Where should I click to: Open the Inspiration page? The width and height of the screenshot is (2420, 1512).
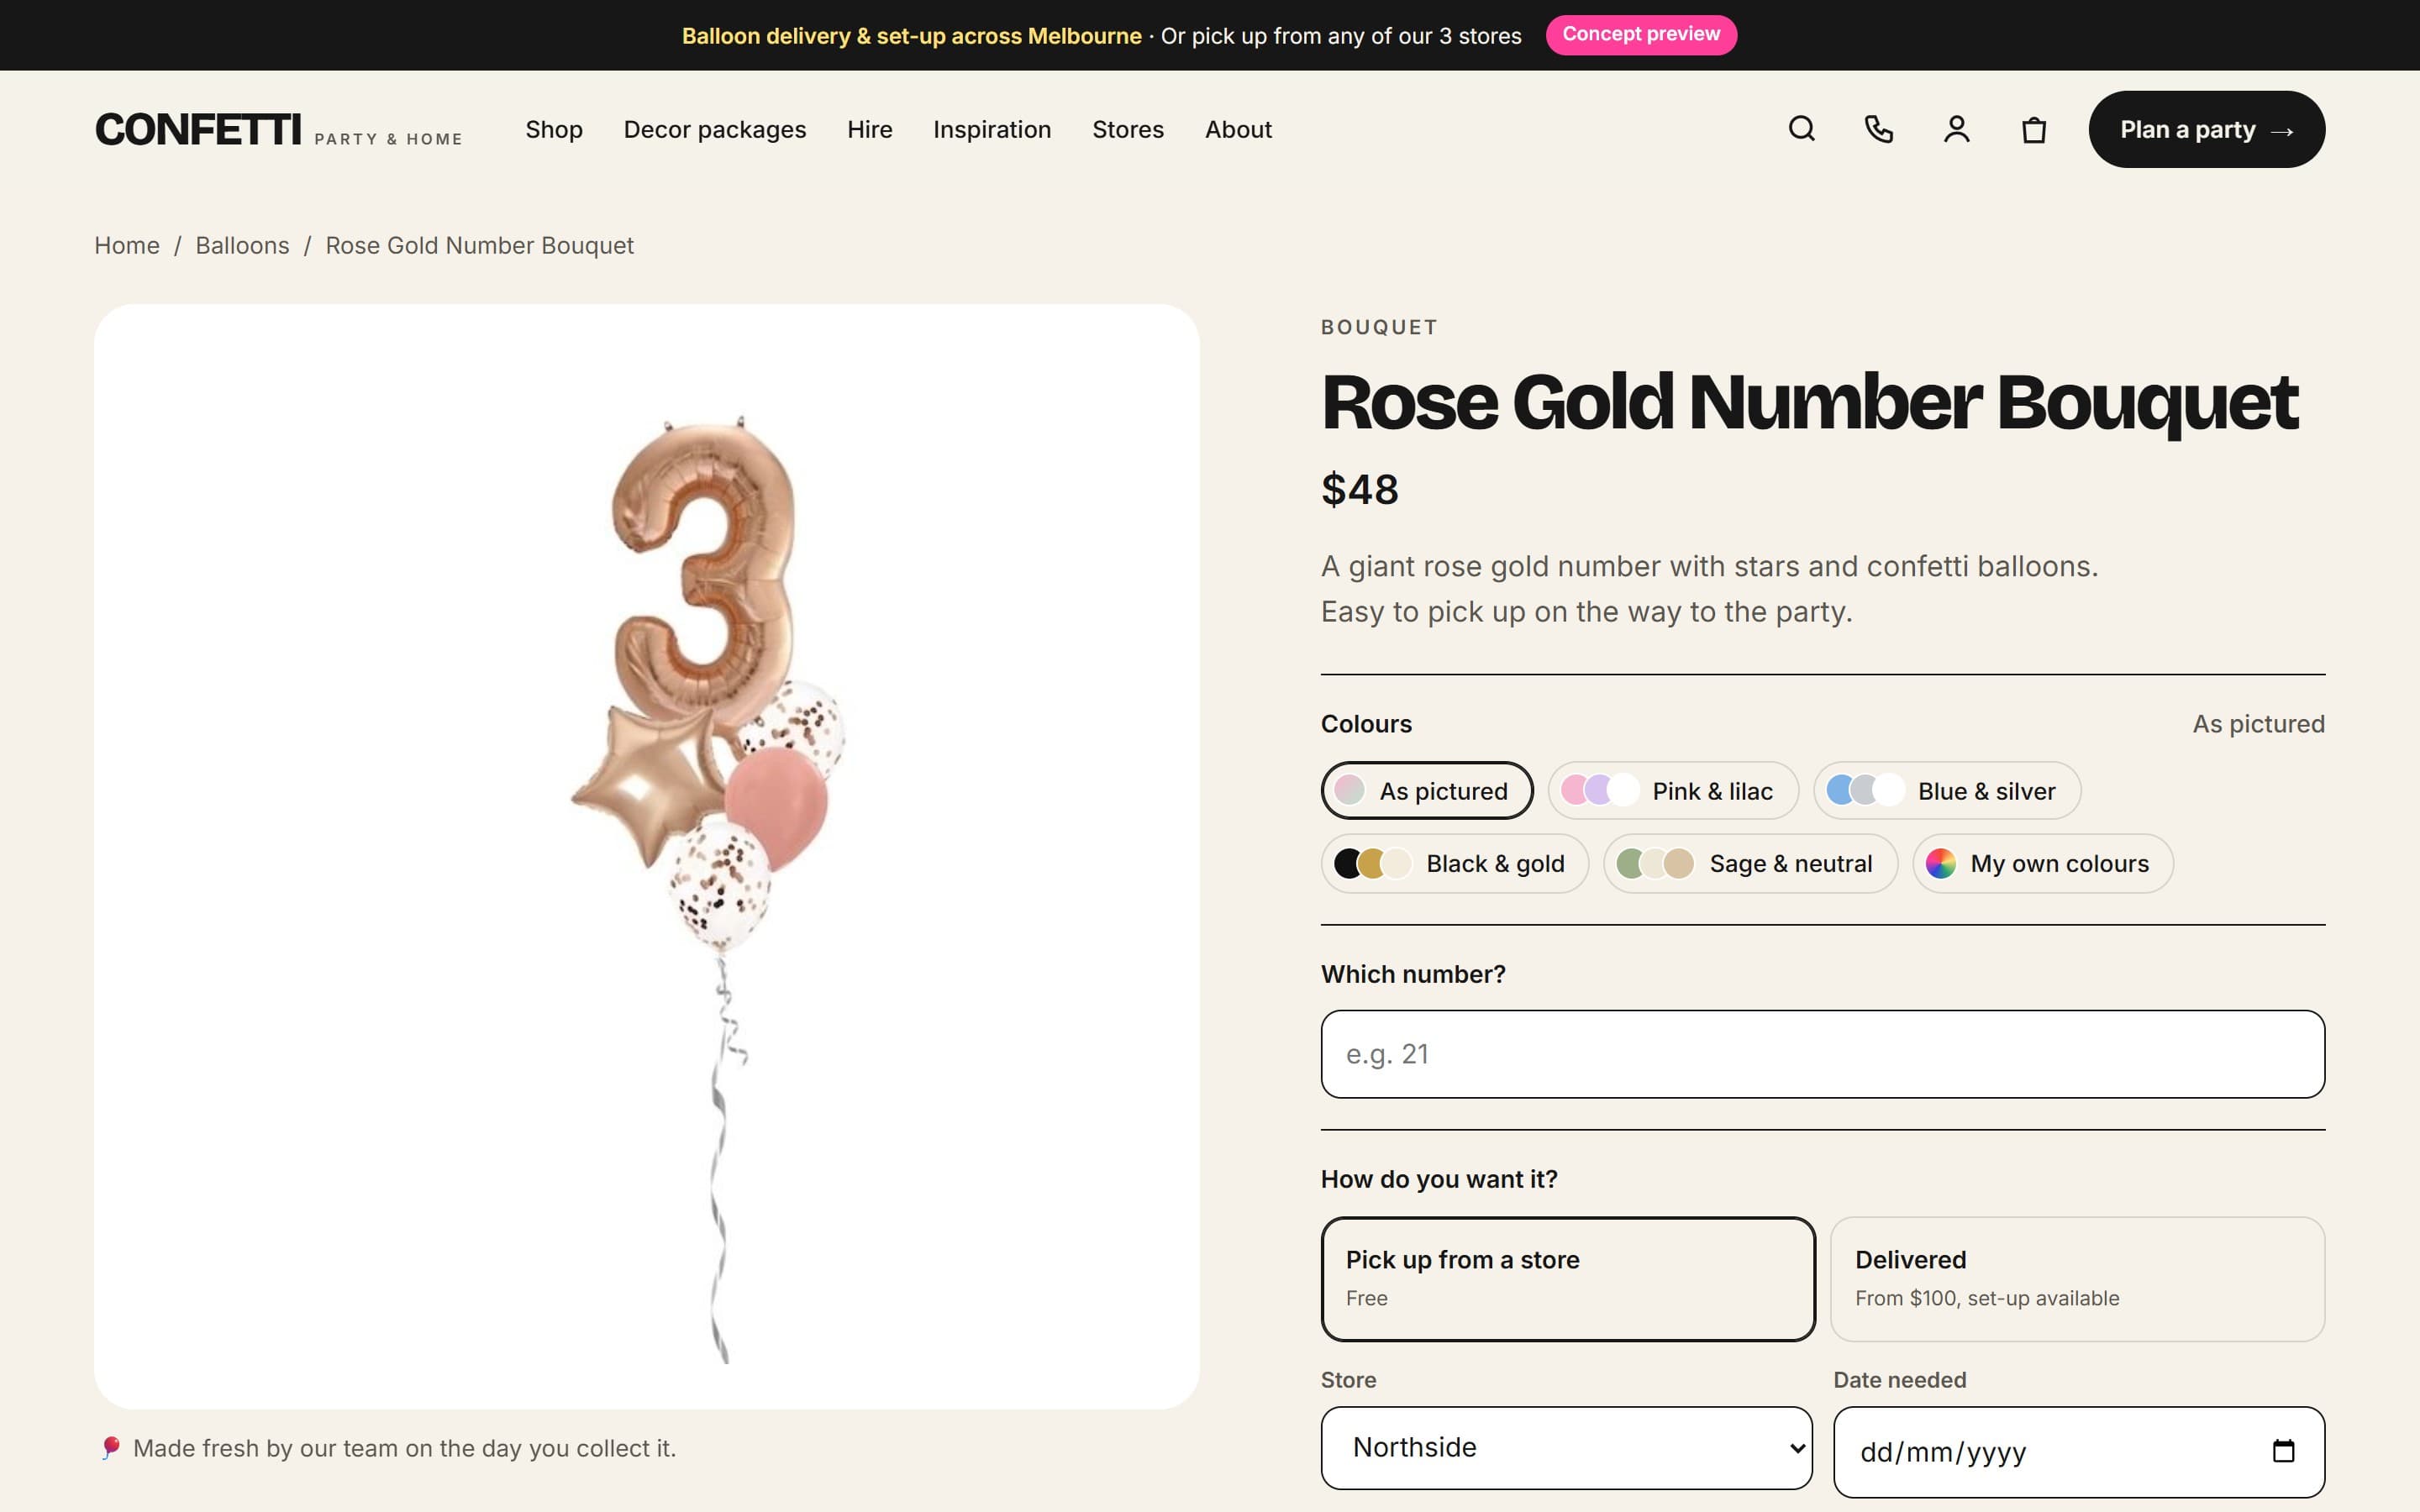[x=991, y=130]
